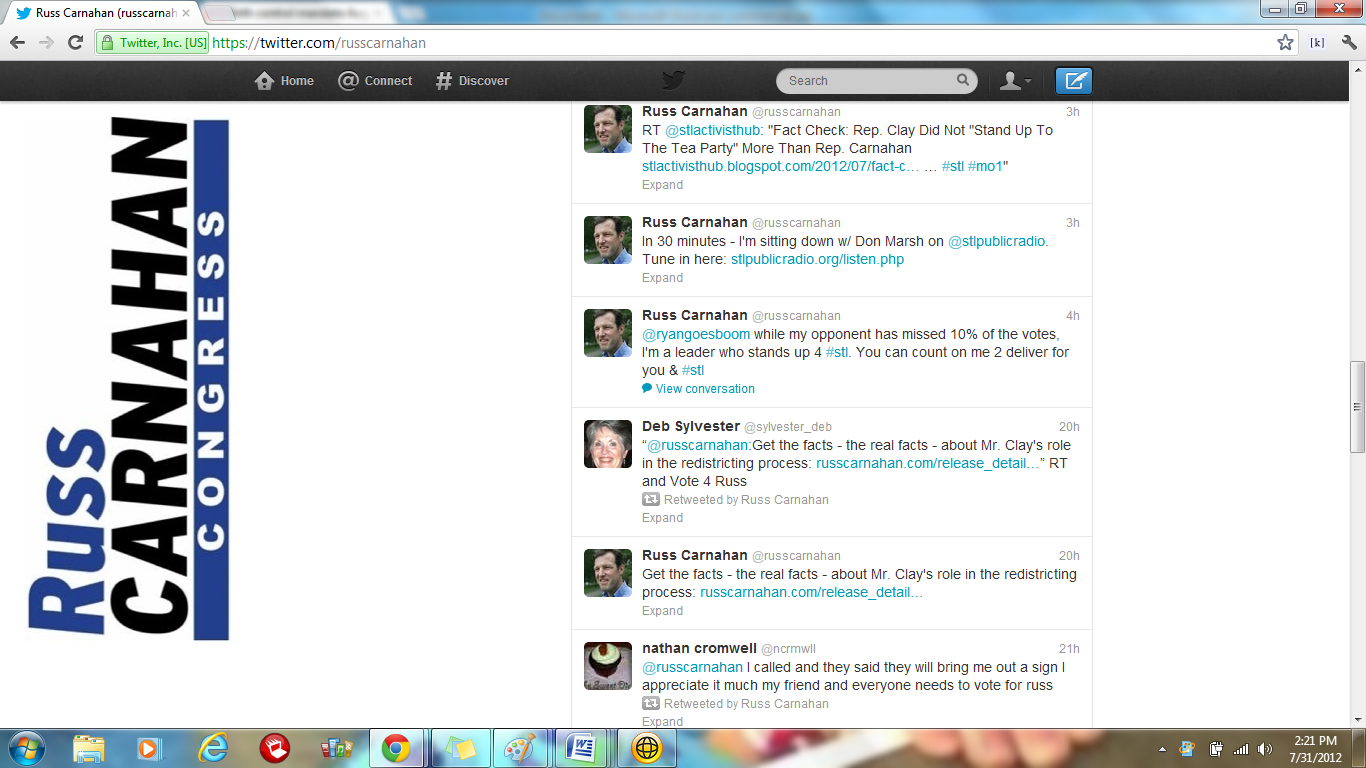Viewport: 1366px width, 768px height.
Task: Click the Chrome taskbar icon
Action: click(396, 748)
